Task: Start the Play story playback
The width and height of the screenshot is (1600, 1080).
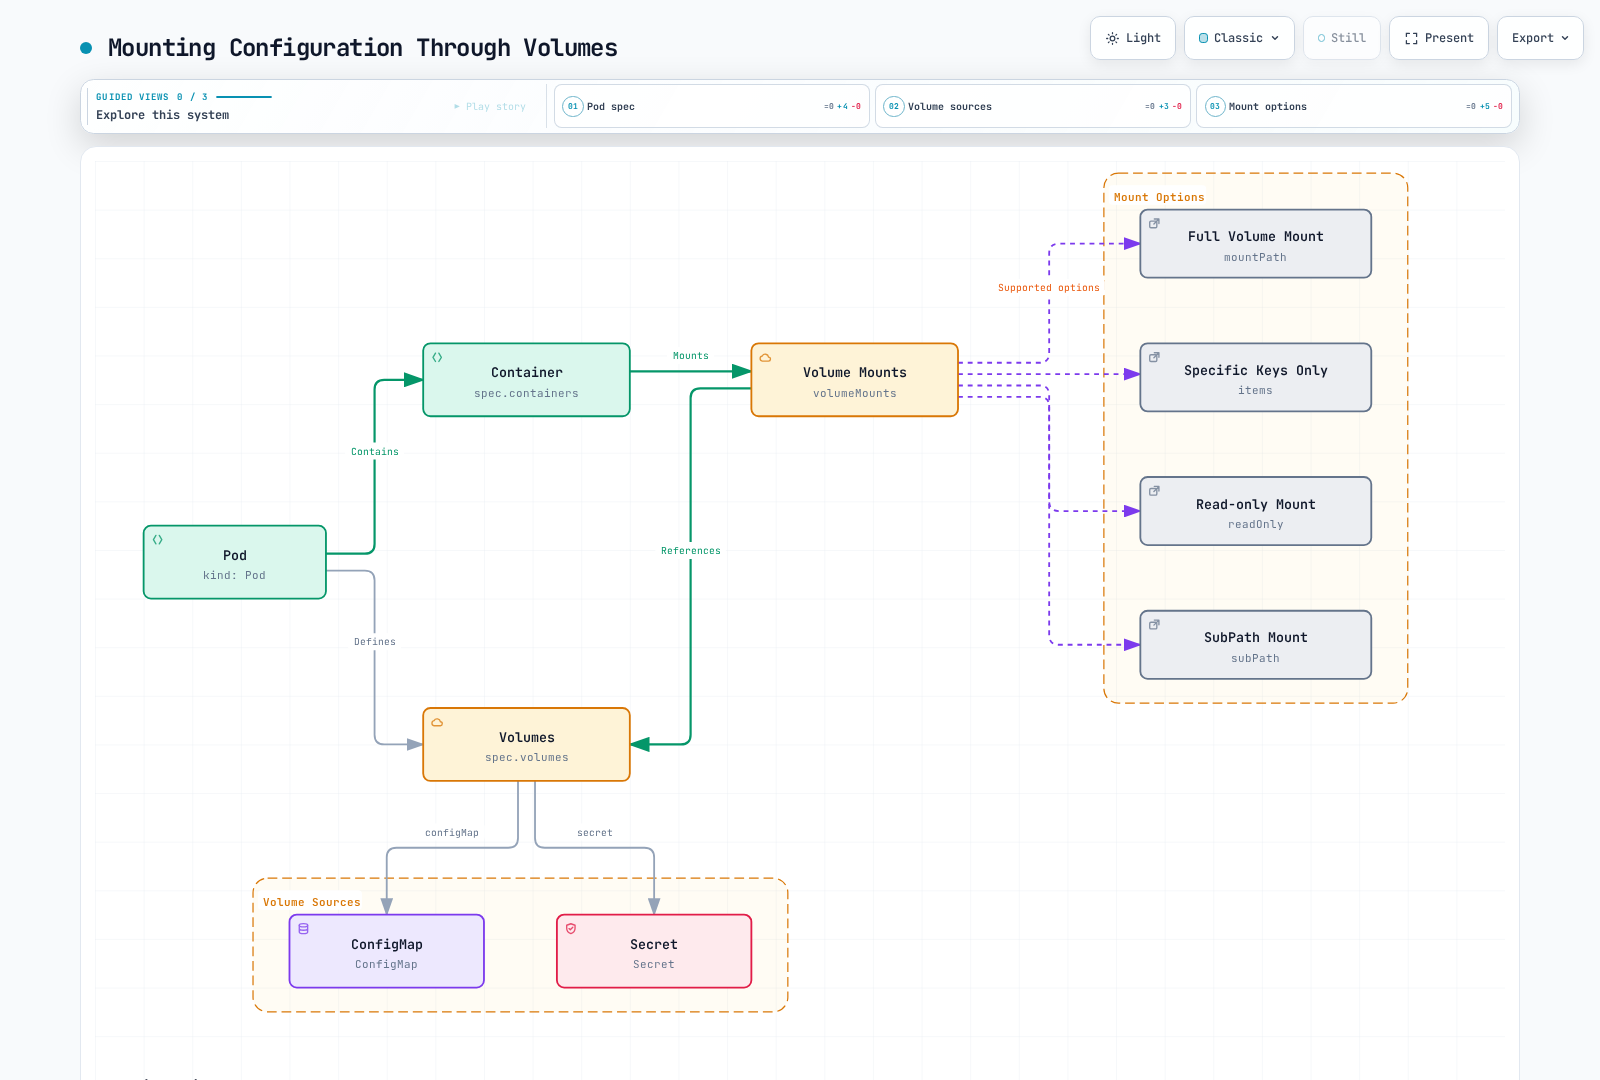Action: point(490,107)
